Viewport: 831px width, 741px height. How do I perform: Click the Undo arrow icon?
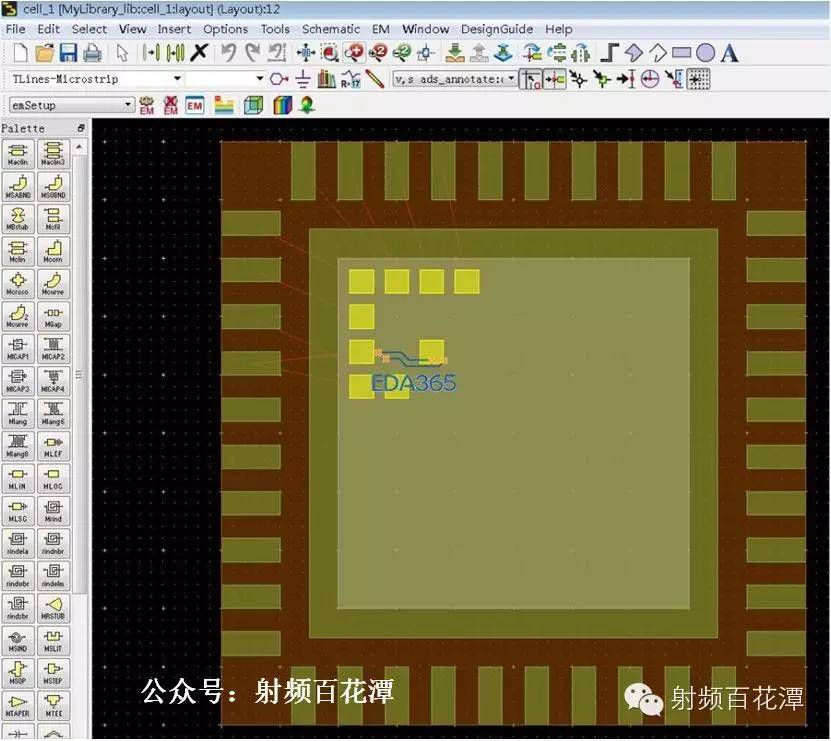[228, 53]
